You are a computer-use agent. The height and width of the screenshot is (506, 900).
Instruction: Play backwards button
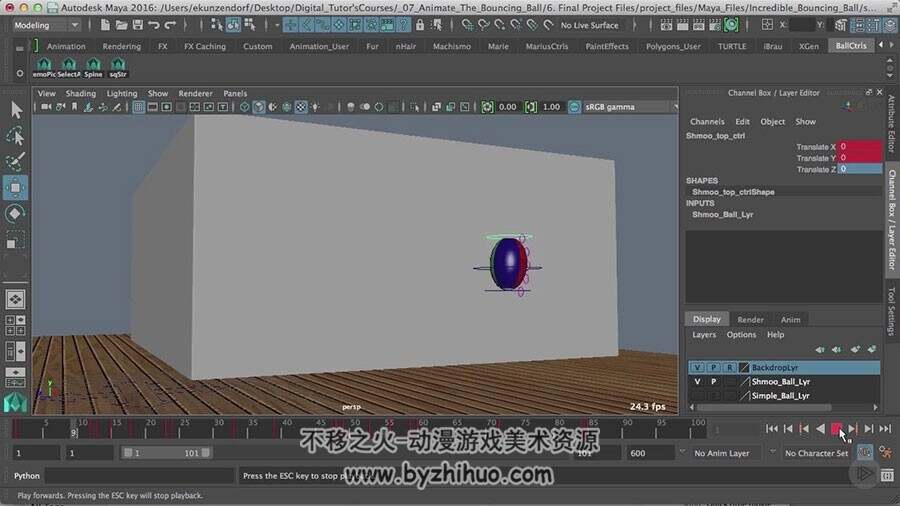[x=820, y=429]
